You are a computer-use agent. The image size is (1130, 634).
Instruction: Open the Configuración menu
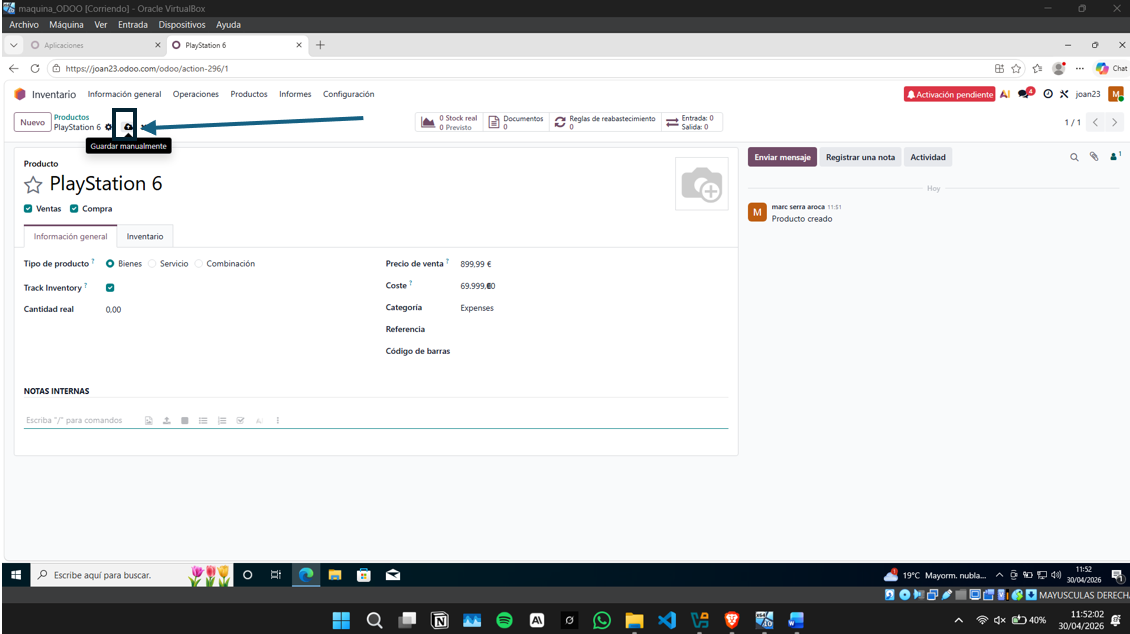[x=348, y=94]
